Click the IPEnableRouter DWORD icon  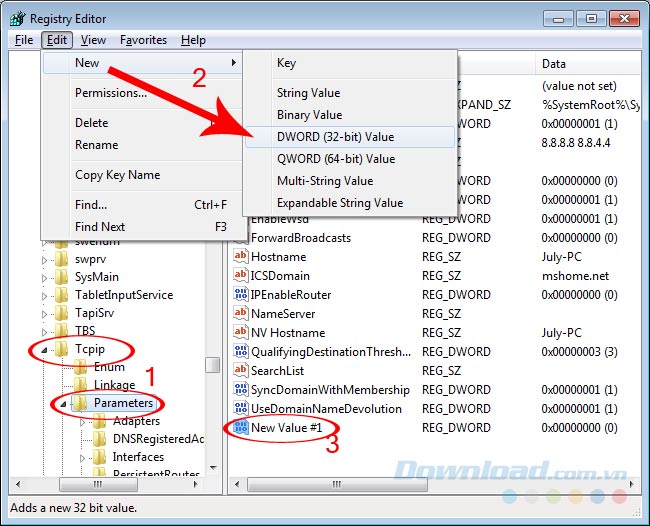[x=240, y=294]
